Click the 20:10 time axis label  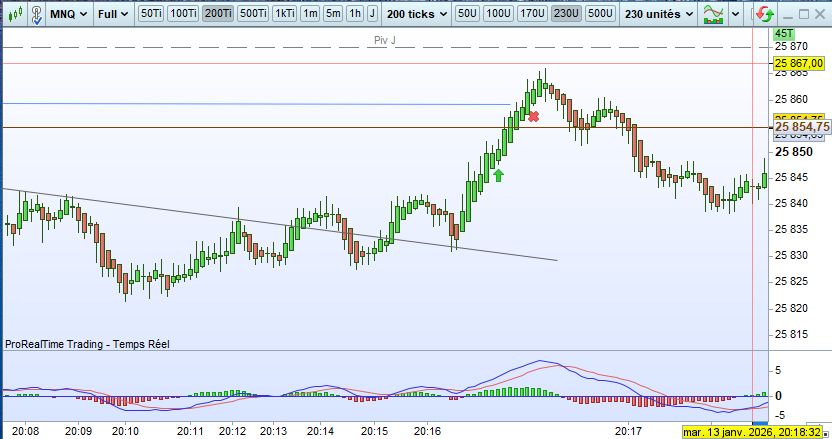coord(125,431)
